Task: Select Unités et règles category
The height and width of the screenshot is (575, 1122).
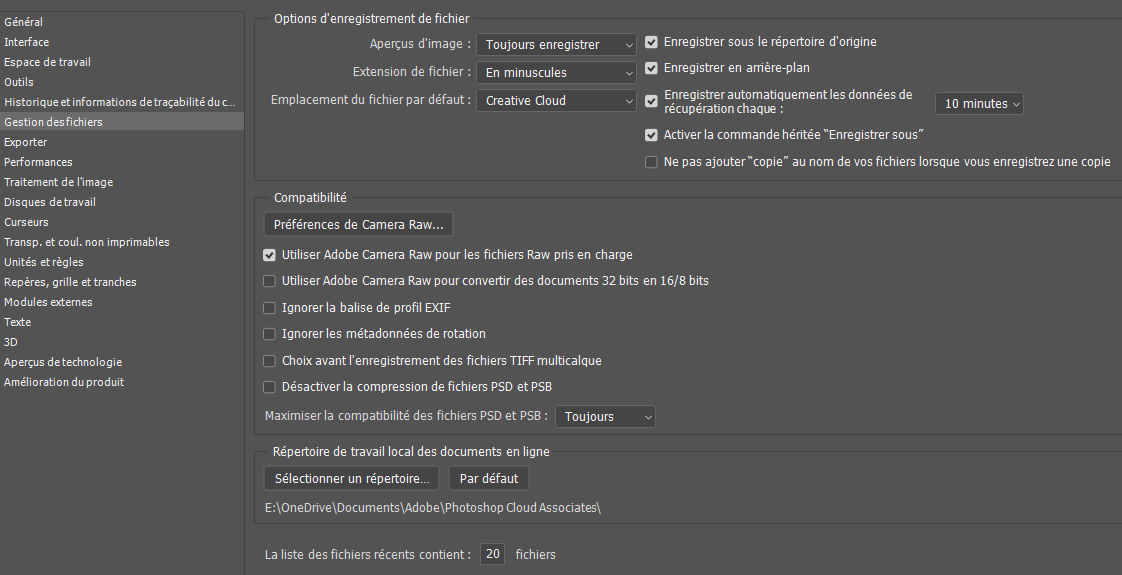Action: (x=44, y=262)
